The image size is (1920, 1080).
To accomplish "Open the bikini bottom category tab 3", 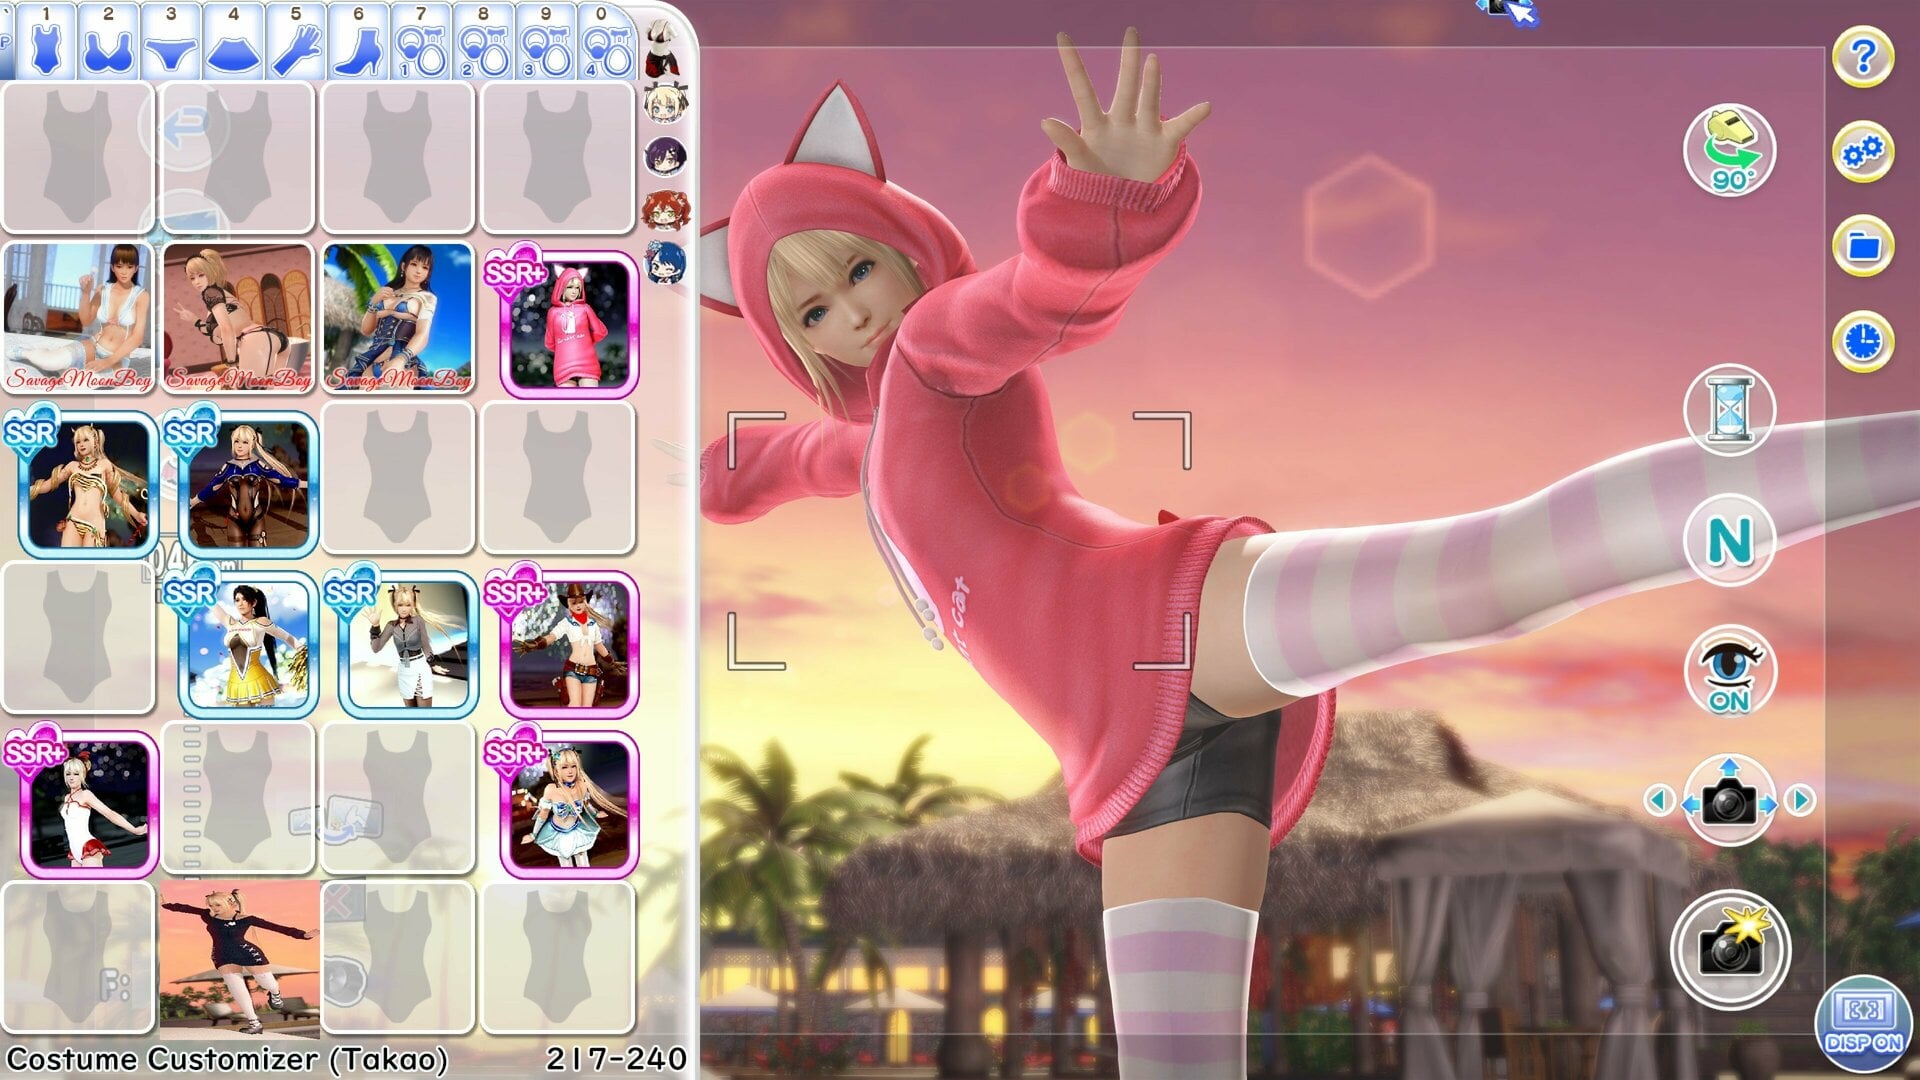I will click(171, 42).
